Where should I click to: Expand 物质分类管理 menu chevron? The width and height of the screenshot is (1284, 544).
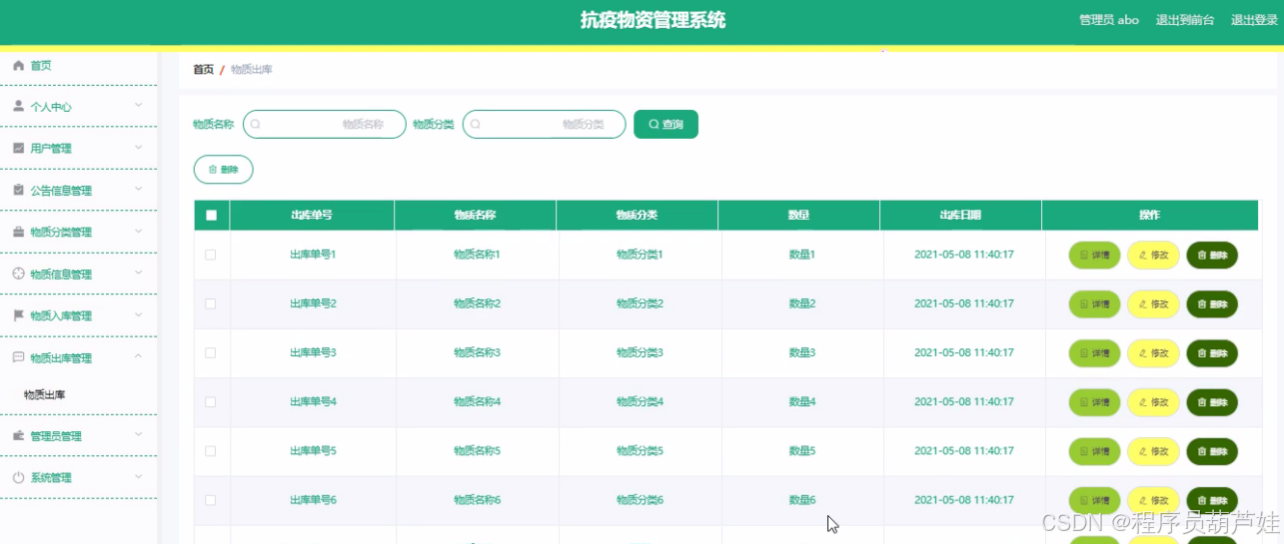138,231
